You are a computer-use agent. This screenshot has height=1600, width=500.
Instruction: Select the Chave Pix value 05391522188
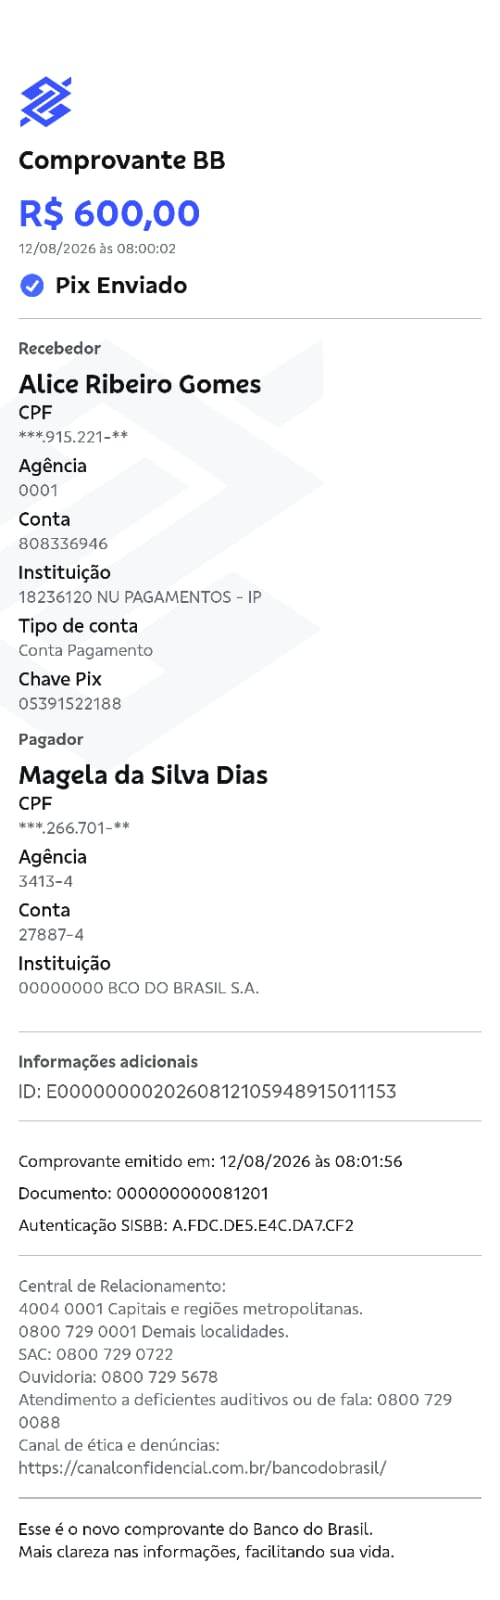point(70,704)
